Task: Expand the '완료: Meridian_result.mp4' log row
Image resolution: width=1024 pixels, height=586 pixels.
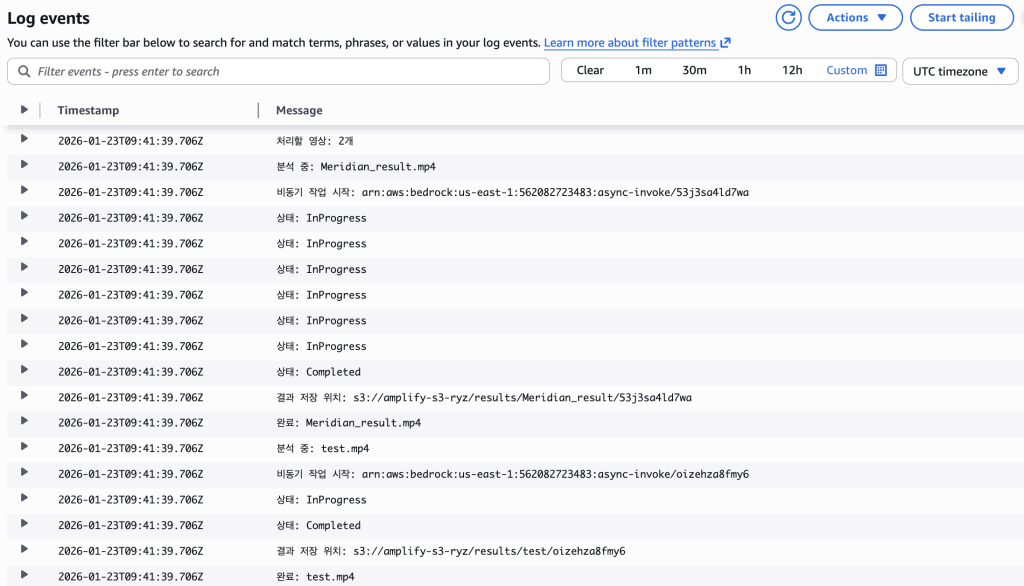Action: click(24, 422)
